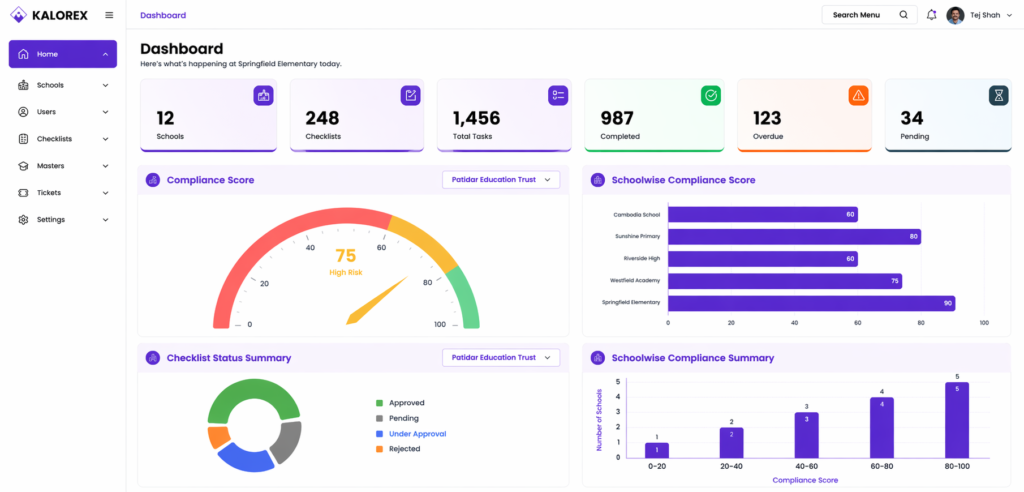Click the 0-20 compliance column bar
Screen dimensions: 1024x492
point(657,450)
